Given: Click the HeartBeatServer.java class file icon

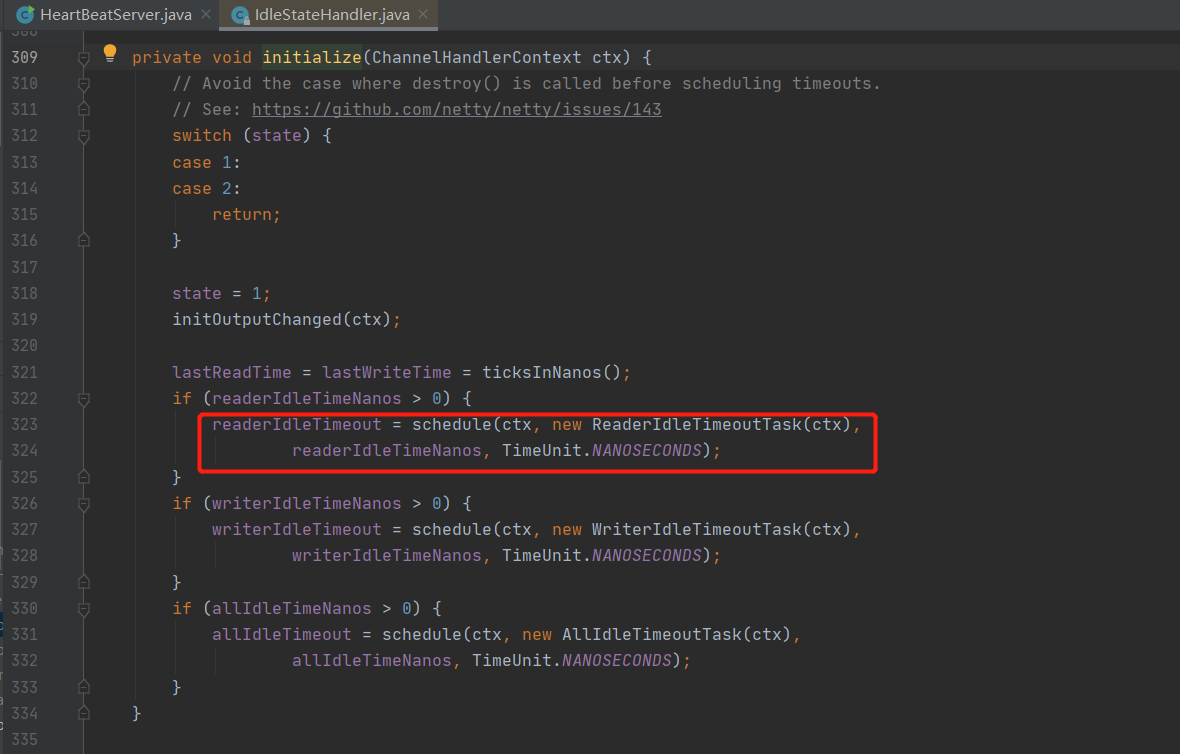Looking at the screenshot, I should tap(25, 14).
